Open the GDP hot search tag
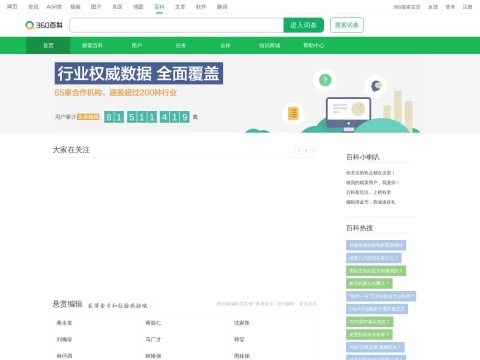Screen dimensions: 480x360 click(369, 322)
